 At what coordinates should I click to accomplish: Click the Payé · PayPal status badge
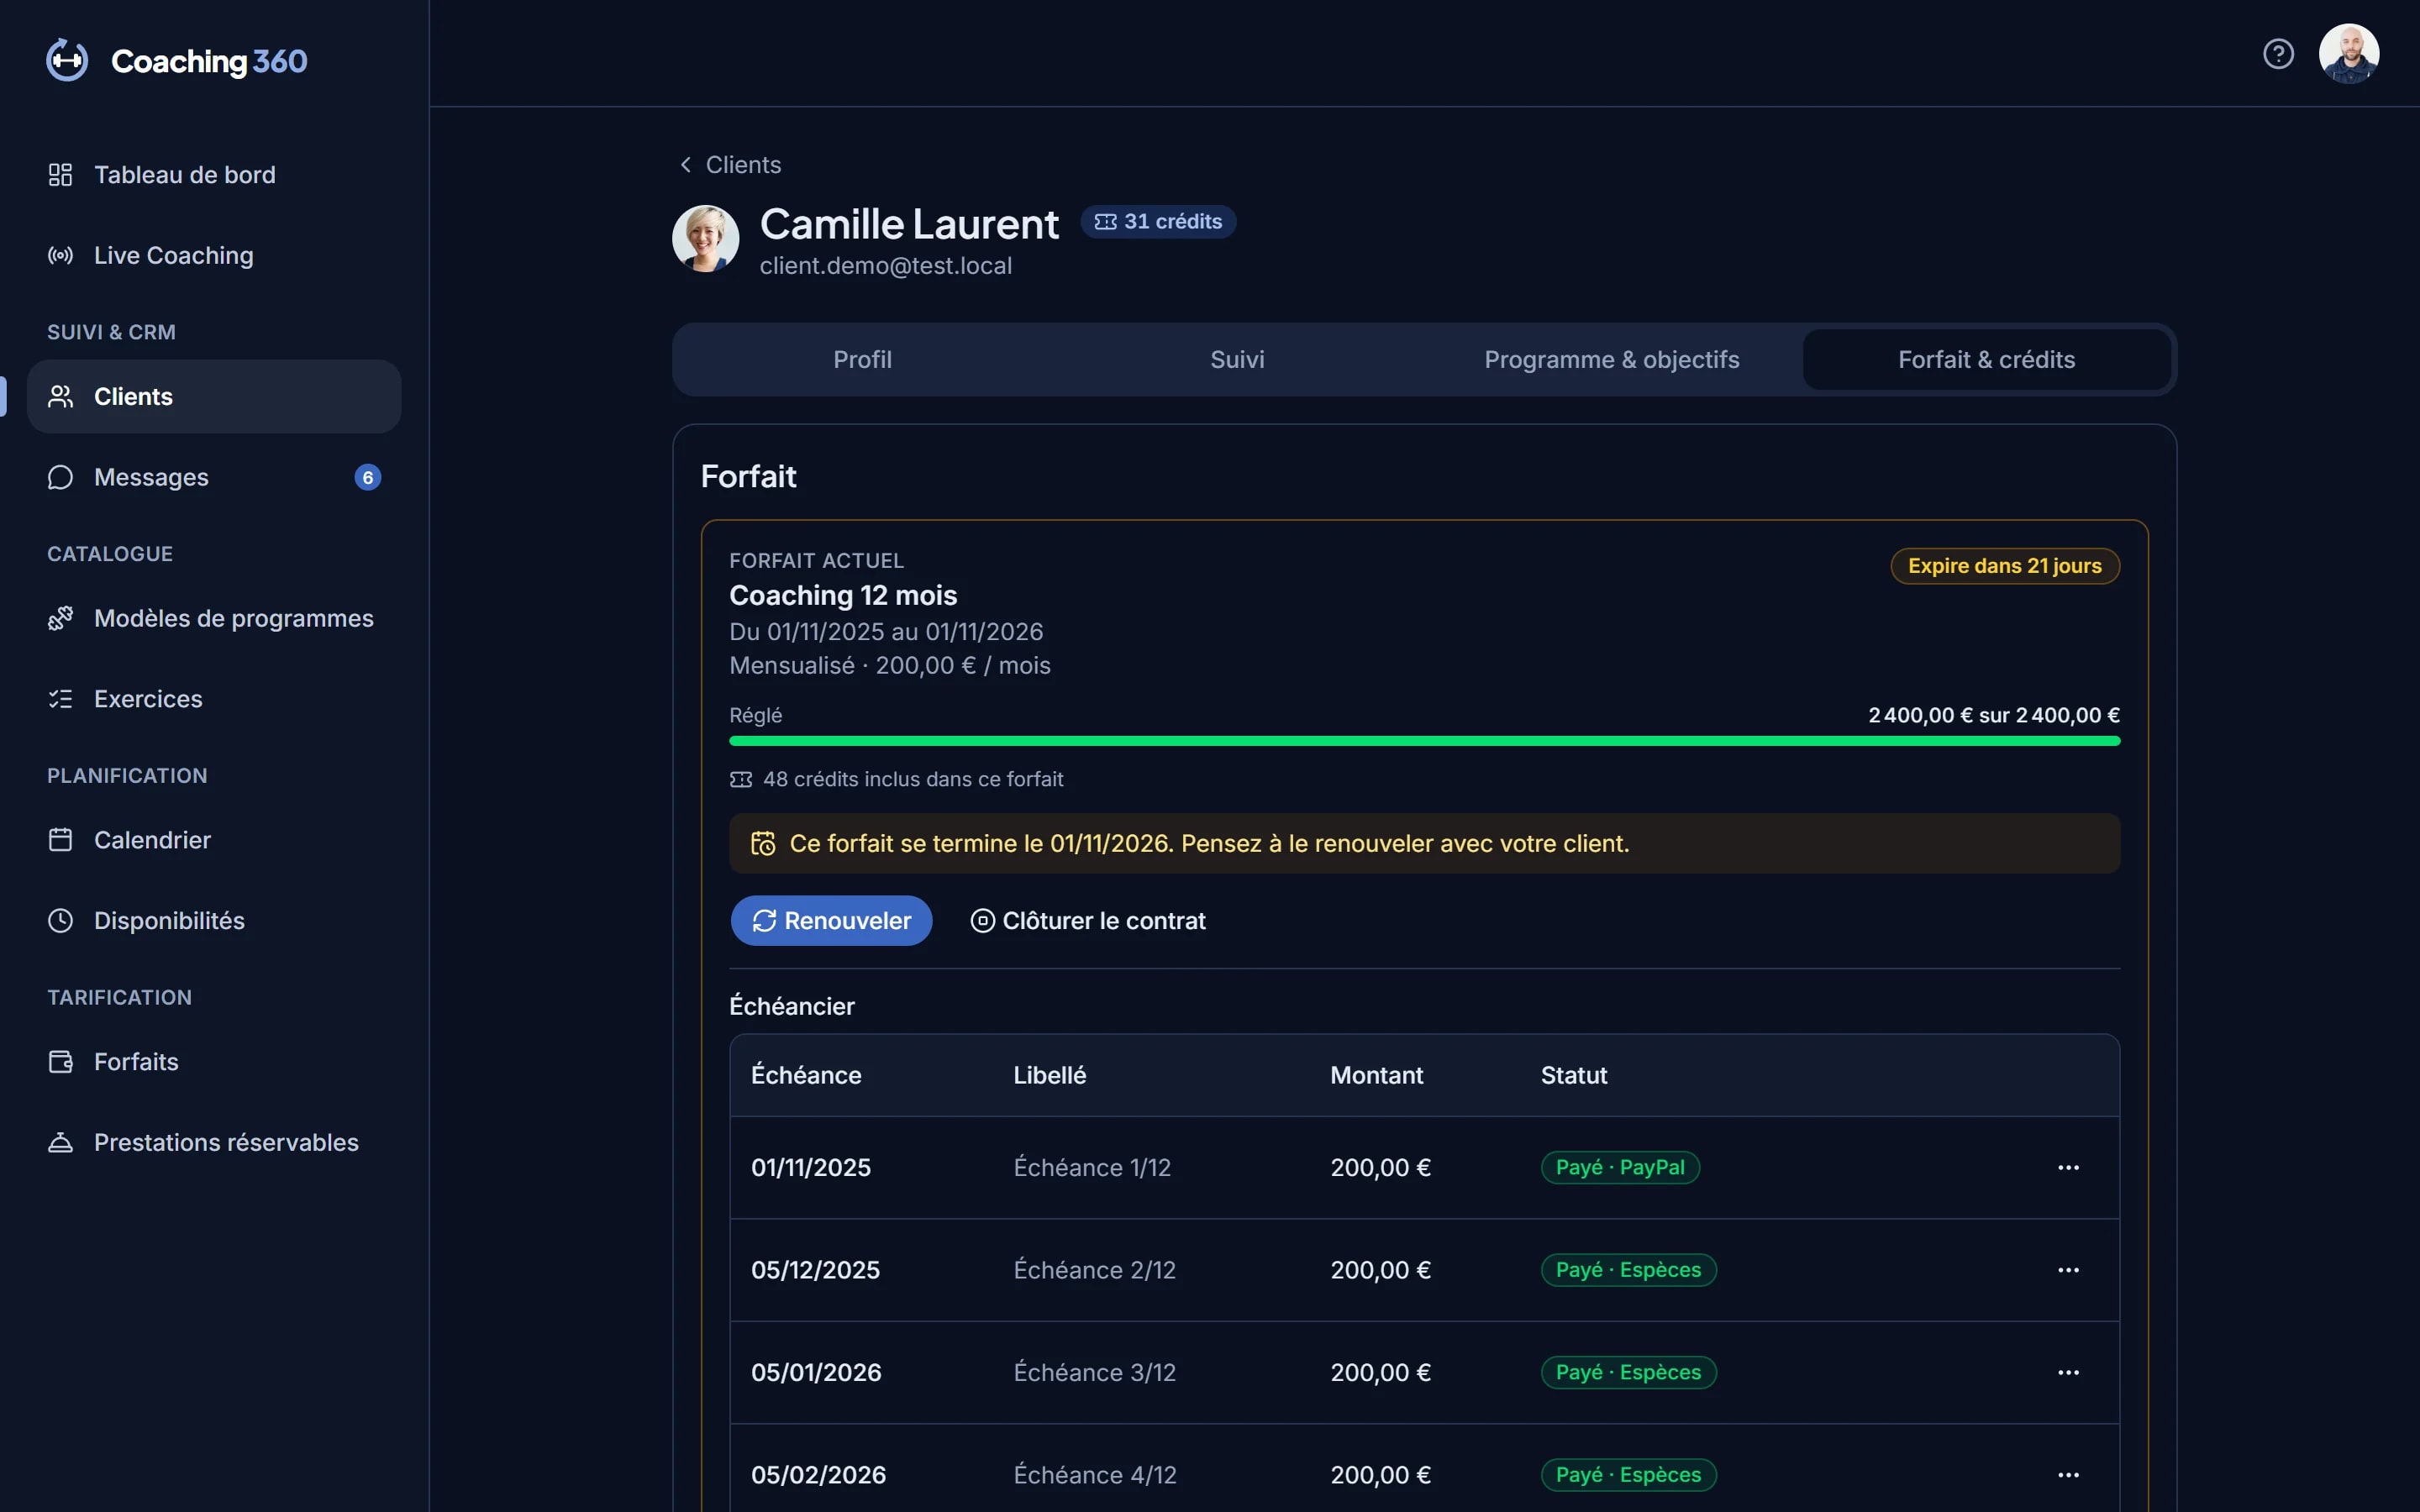tap(1620, 1168)
